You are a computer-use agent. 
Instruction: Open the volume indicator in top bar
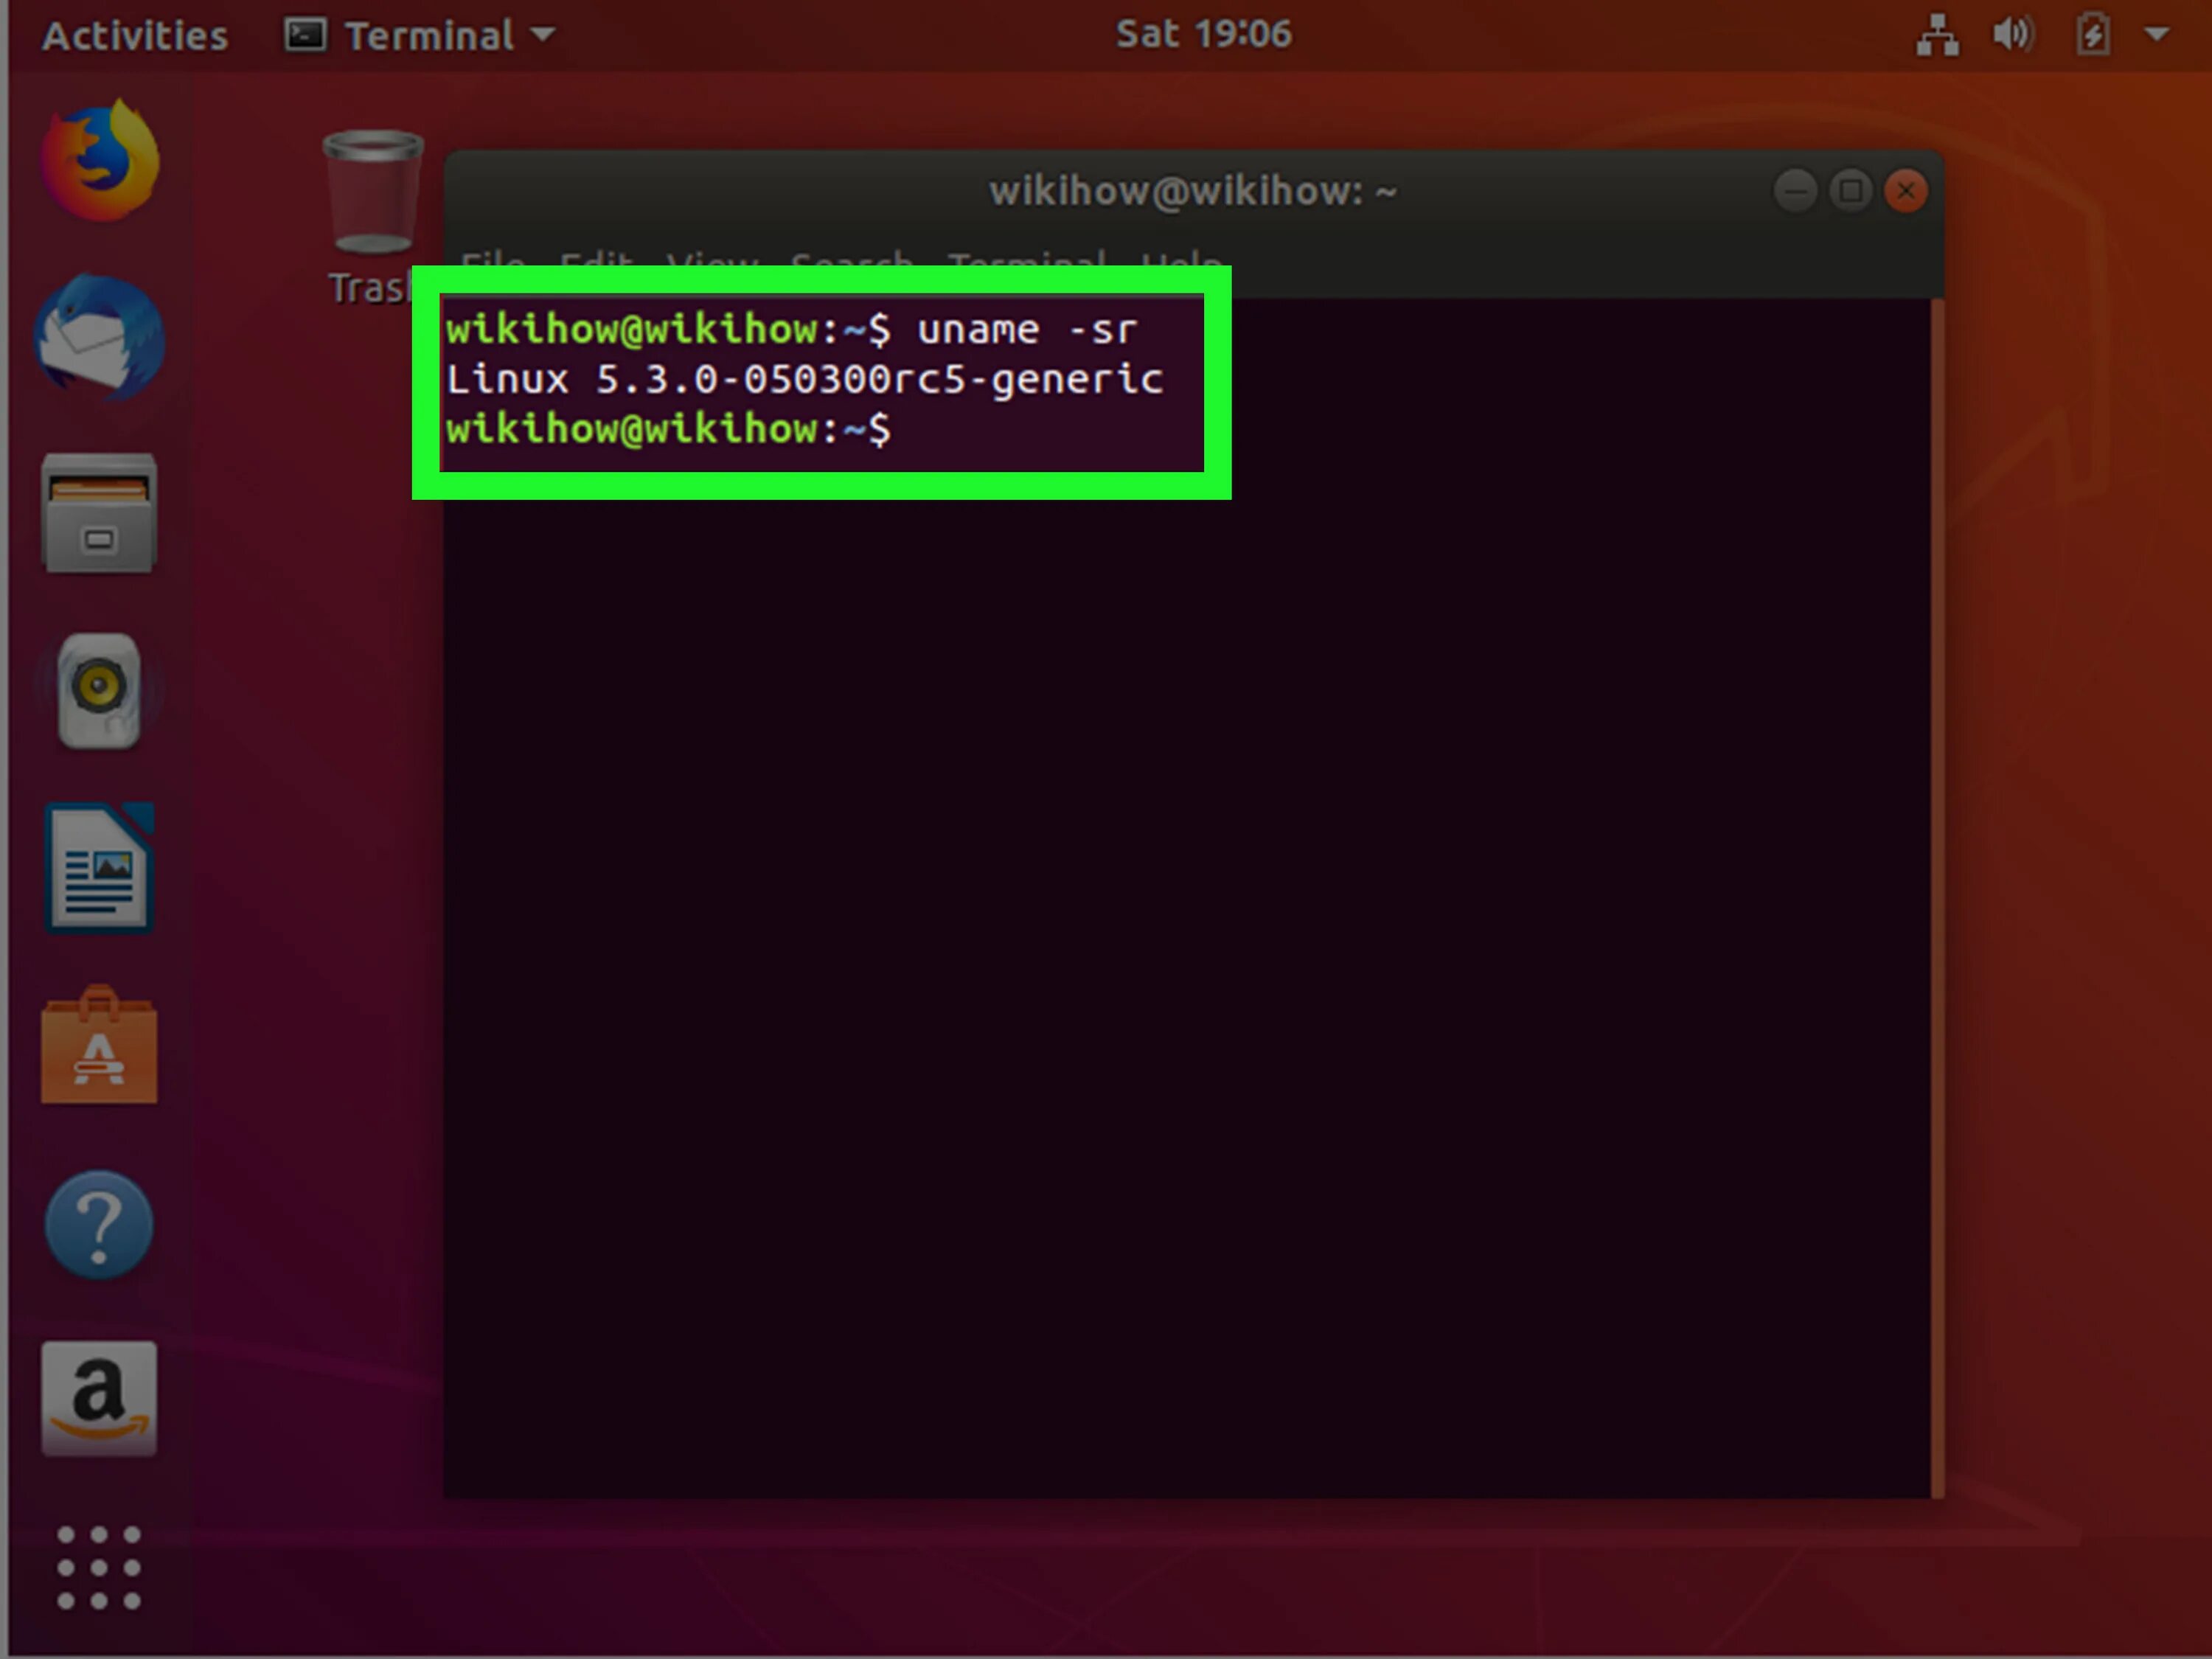pyautogui.click(x=2012, y=35)
